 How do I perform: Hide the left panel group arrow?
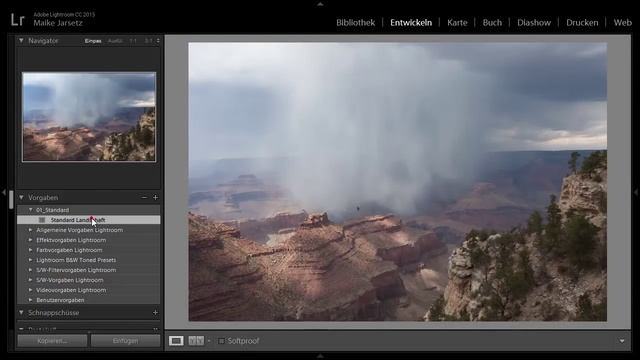point(4,192)
